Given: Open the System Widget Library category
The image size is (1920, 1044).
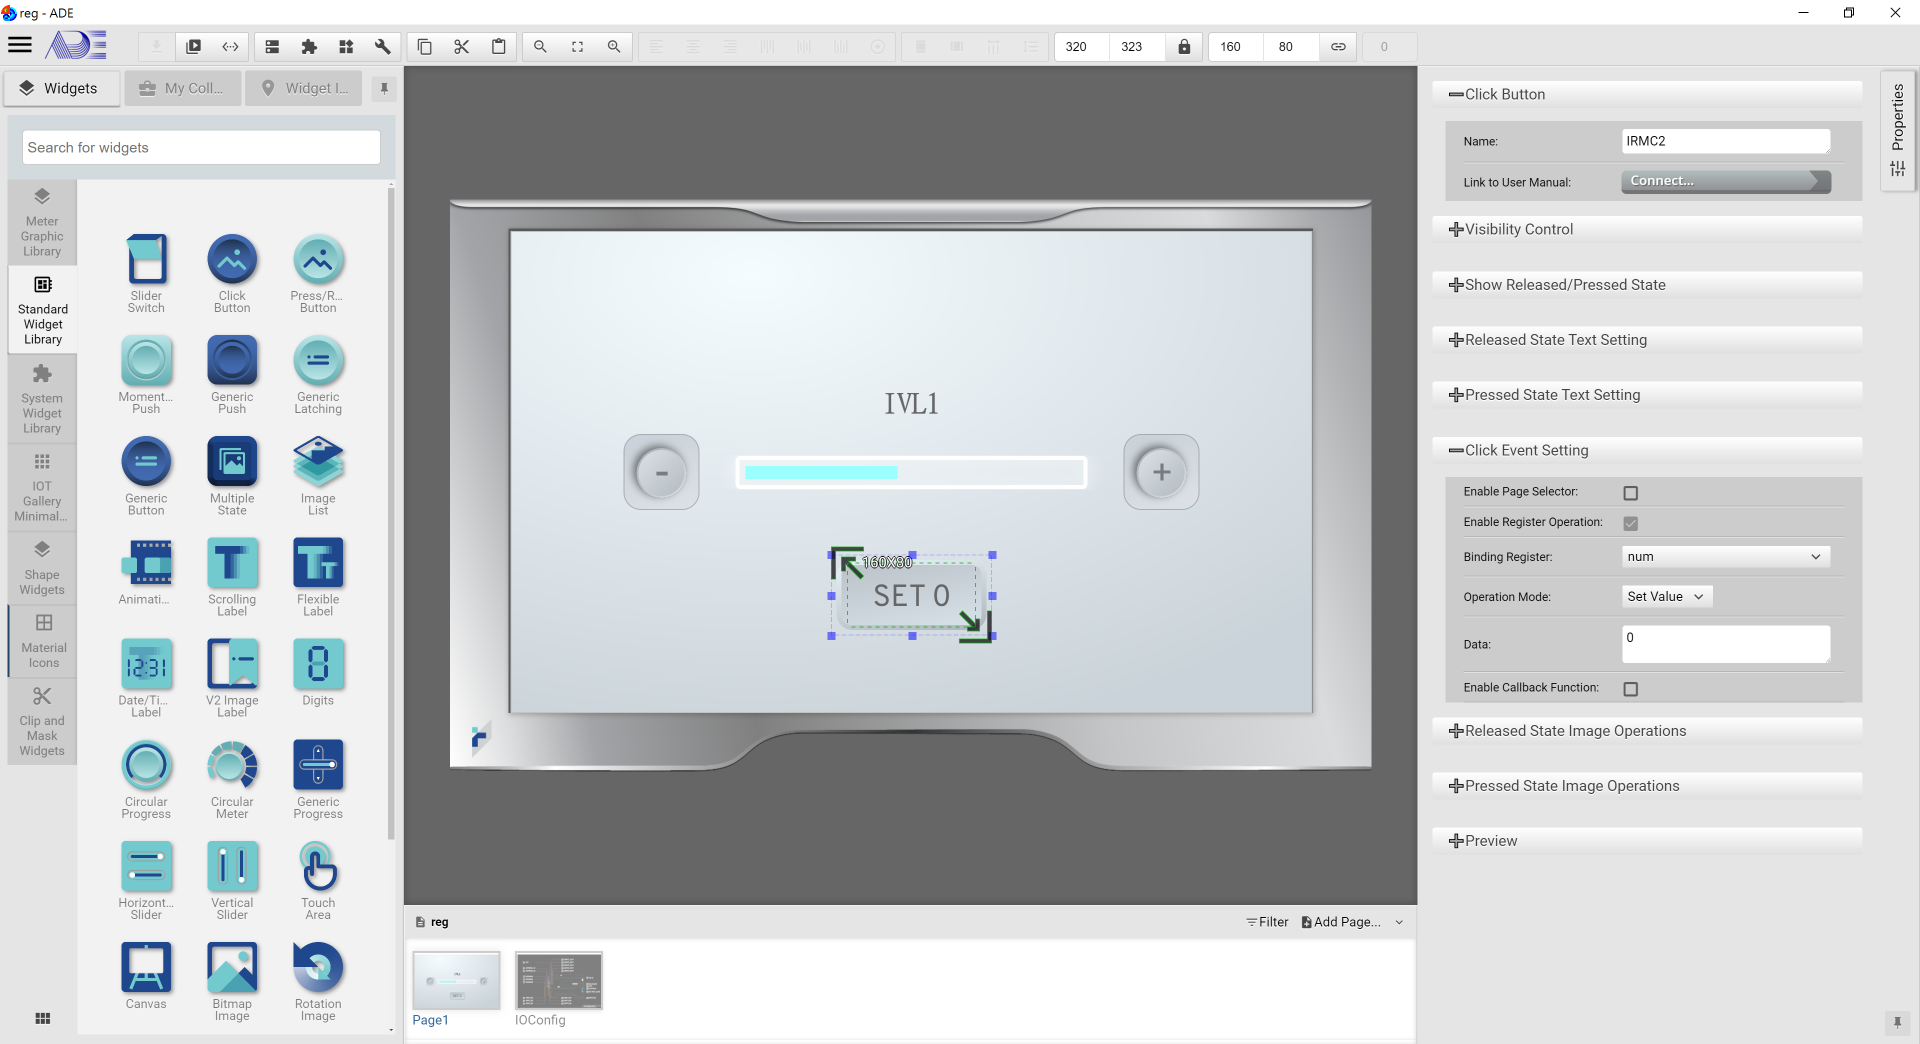Looking at the screenshot, I should pos(42,399).
